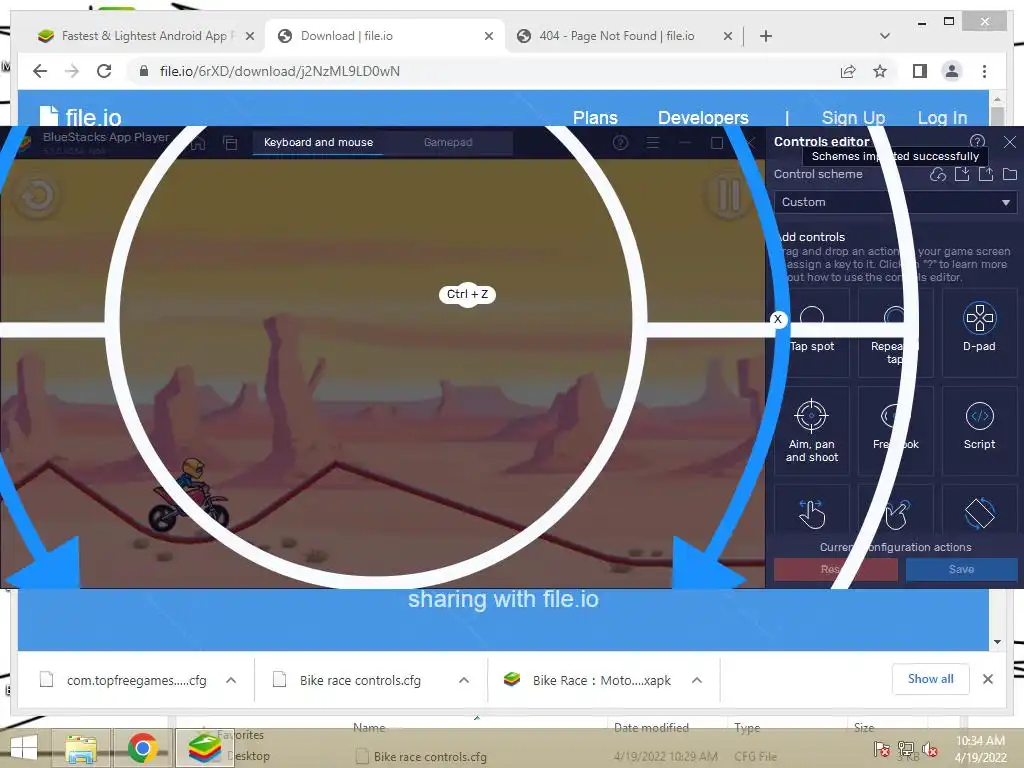This screenshot has height=768, width=1024.
Task: Click the Save button in Controls editor
Action: (x=961, y=569)
